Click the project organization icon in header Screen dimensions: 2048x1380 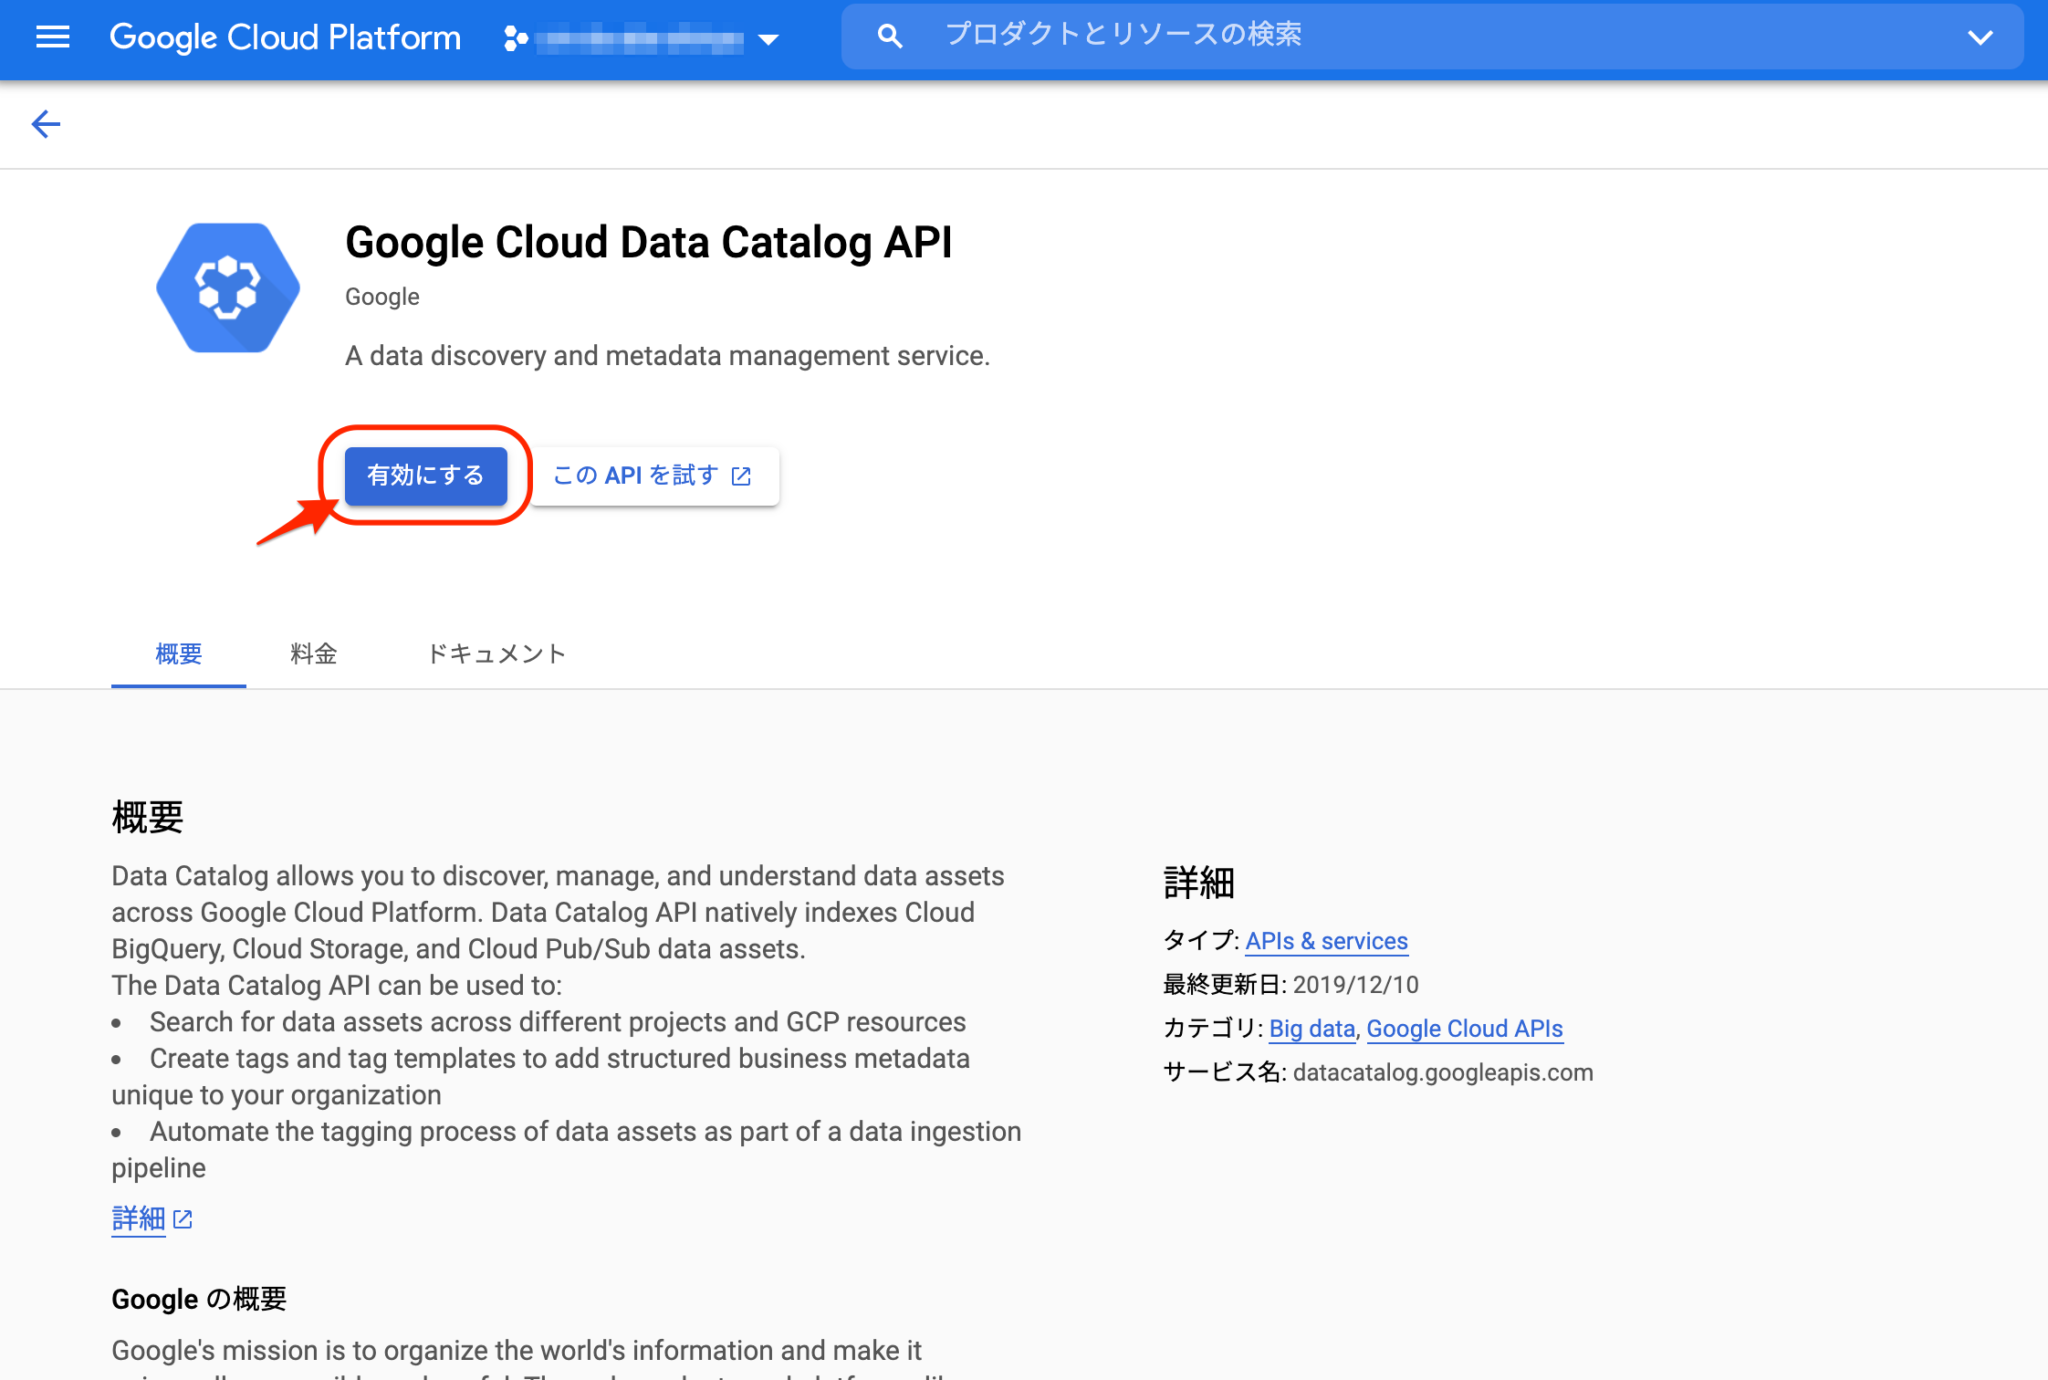(514, 38)
